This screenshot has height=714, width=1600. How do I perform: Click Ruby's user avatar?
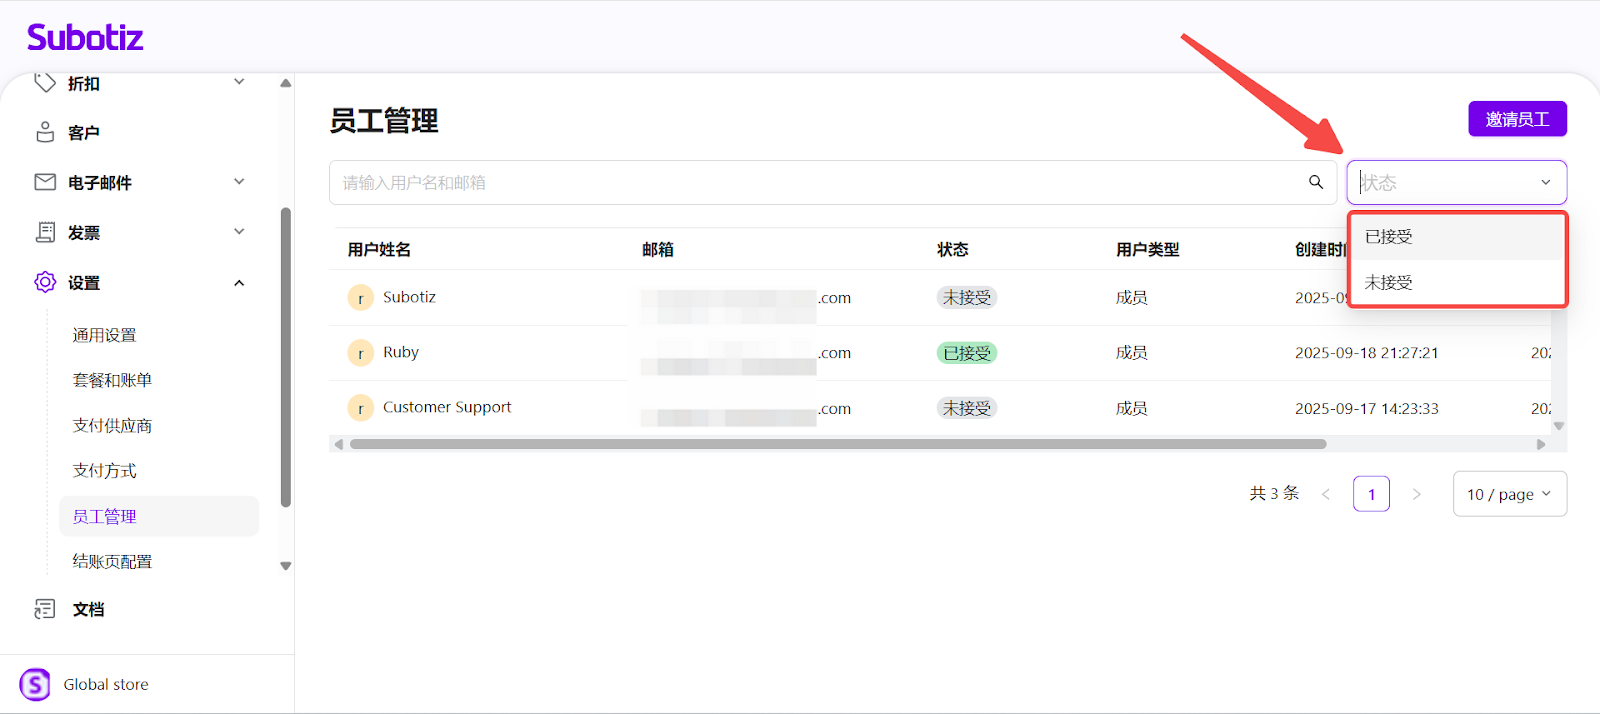[360, 353]
